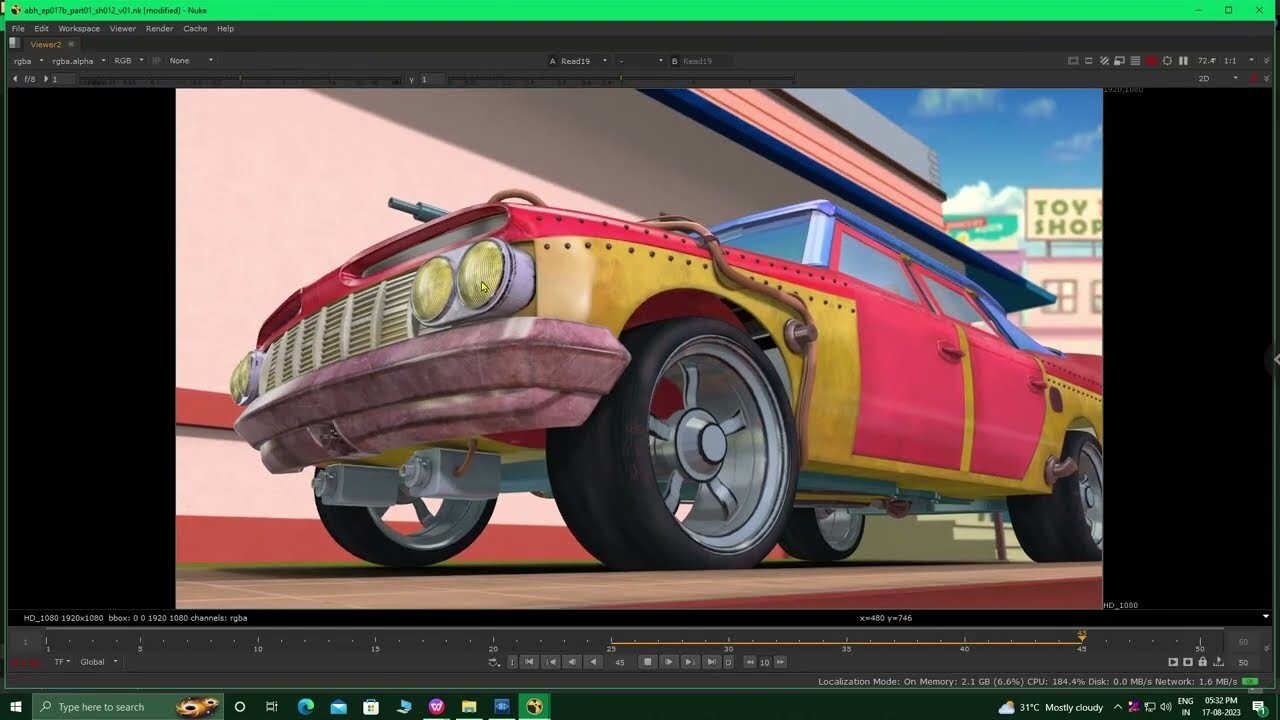
Task: Switch to the Viewer2 tab
Action: pos(45,44)
